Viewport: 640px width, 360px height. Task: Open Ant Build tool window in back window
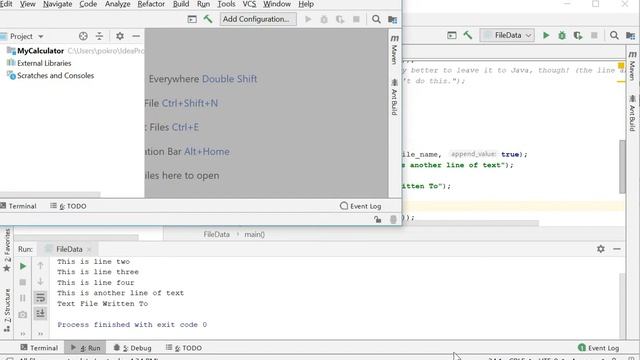[632, 113]
